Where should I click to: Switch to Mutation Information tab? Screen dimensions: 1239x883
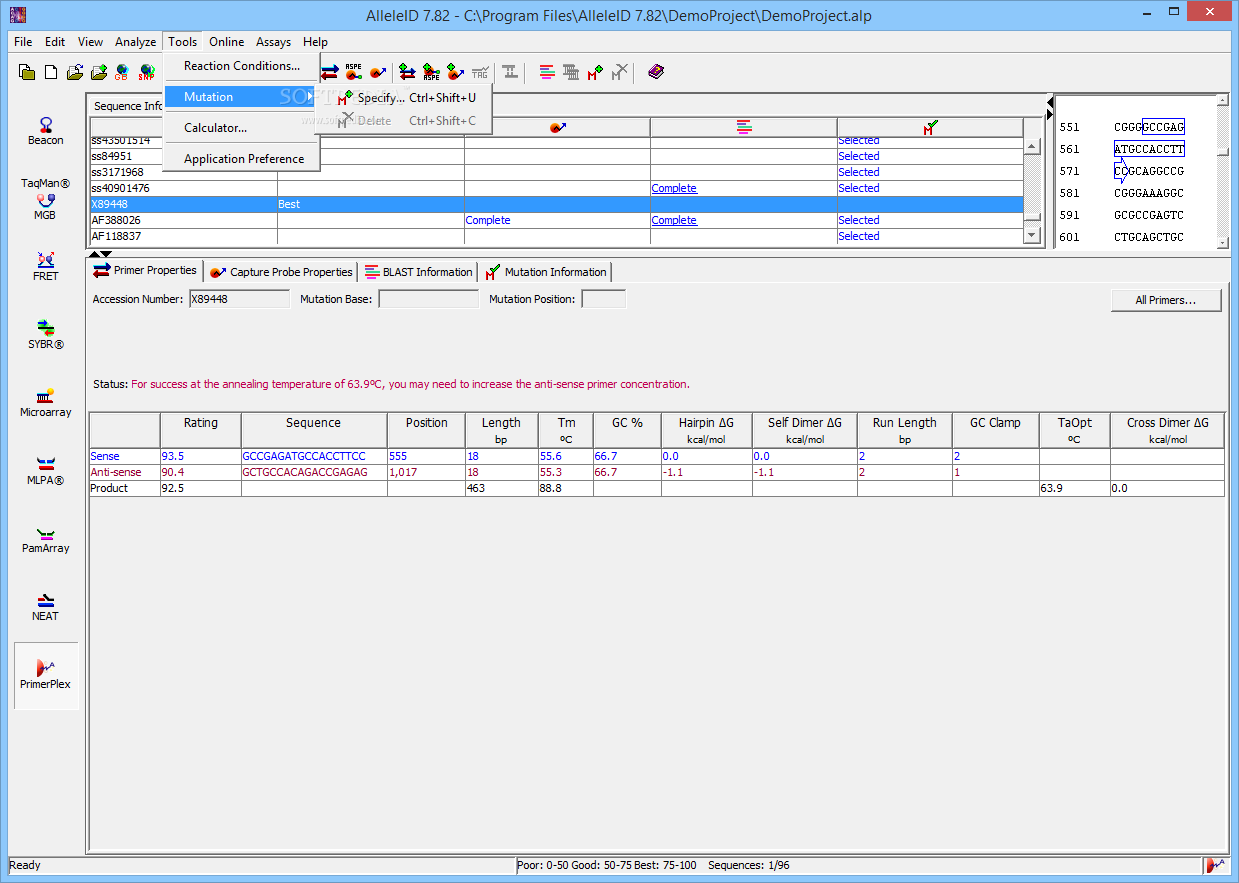coord(546,272)
